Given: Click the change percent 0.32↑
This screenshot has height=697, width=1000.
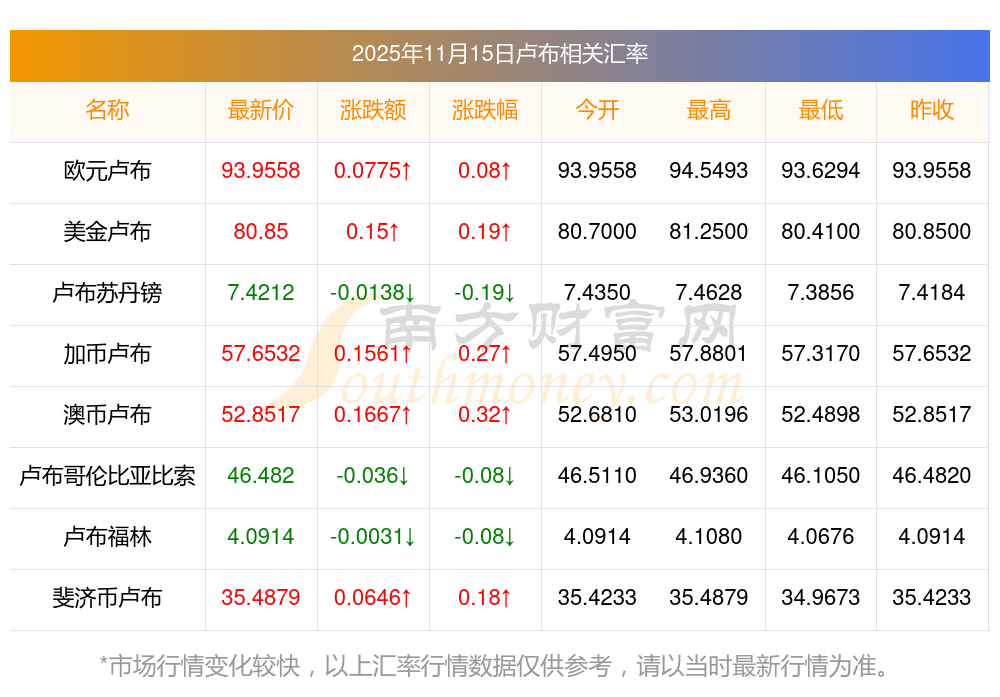Looking at the screenshot, I should pyautogui.click(x=485, y=415).
